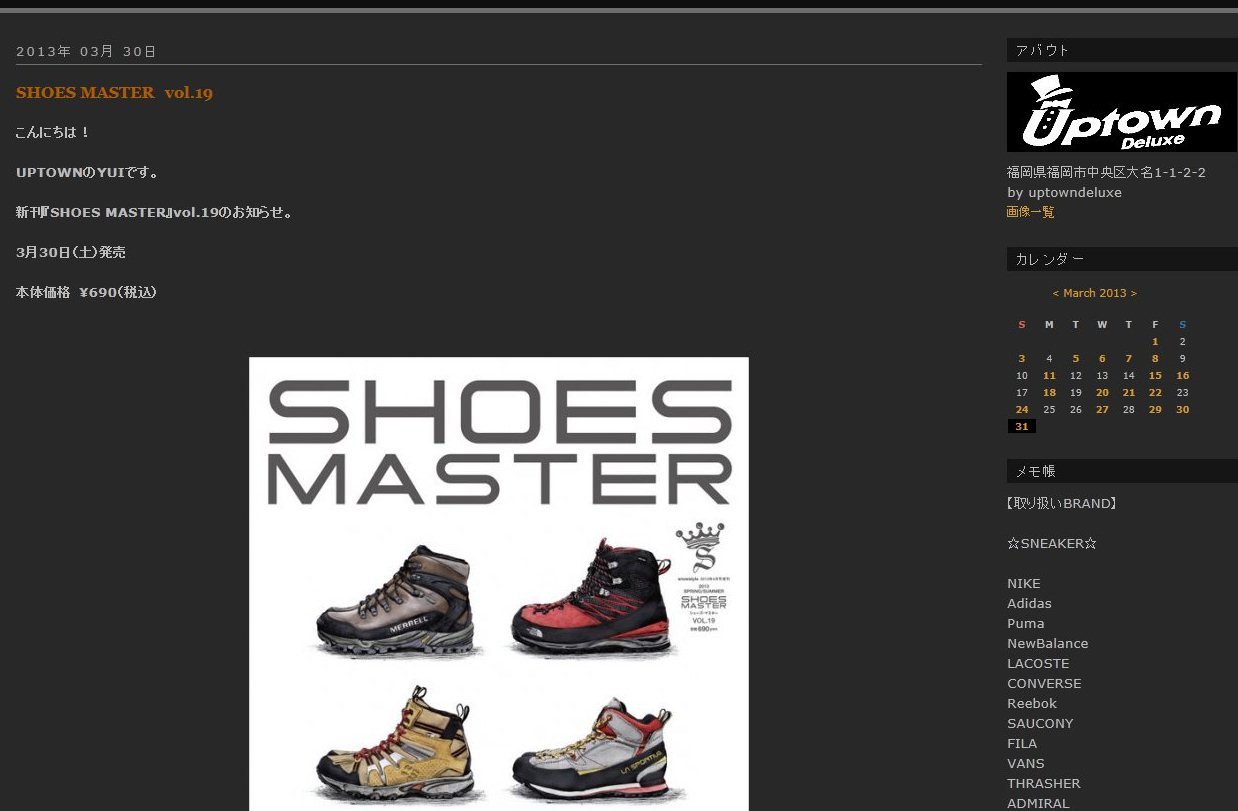Choose March 11 on the calendar
The image size is (1238, 811).
click(1049, 376)
